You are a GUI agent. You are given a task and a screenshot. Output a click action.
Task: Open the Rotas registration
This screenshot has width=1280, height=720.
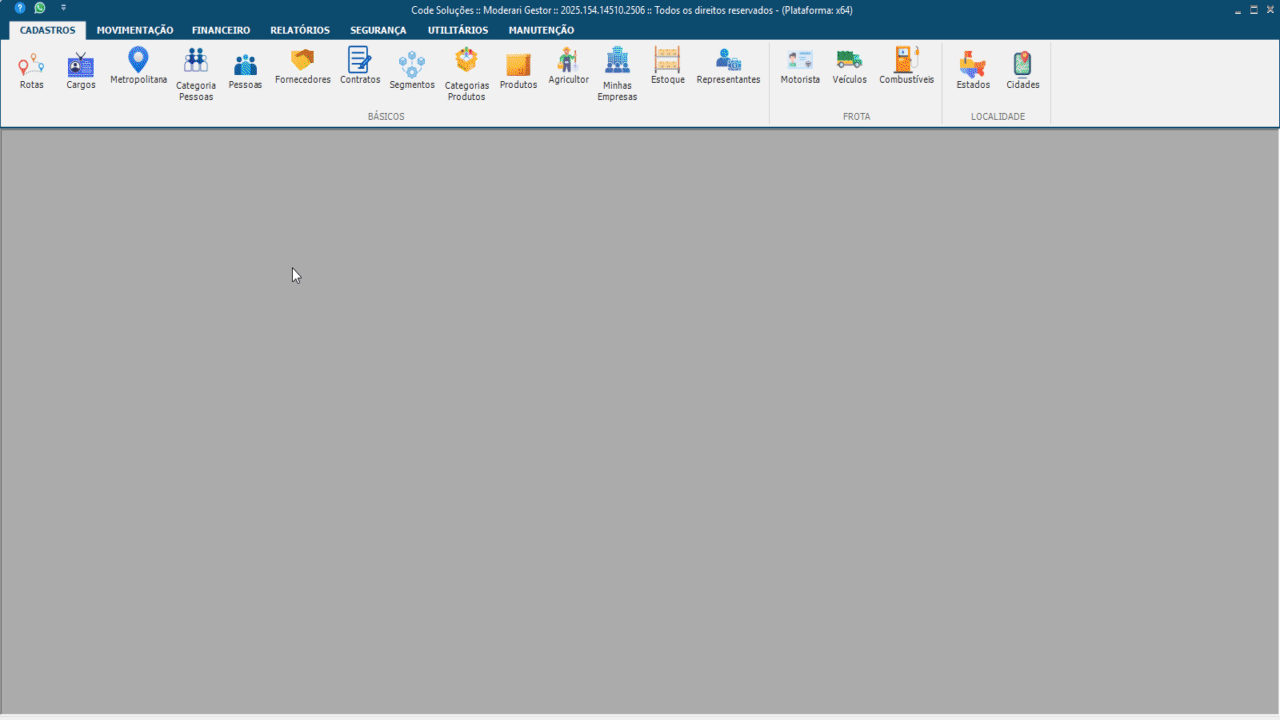(32, 72)
